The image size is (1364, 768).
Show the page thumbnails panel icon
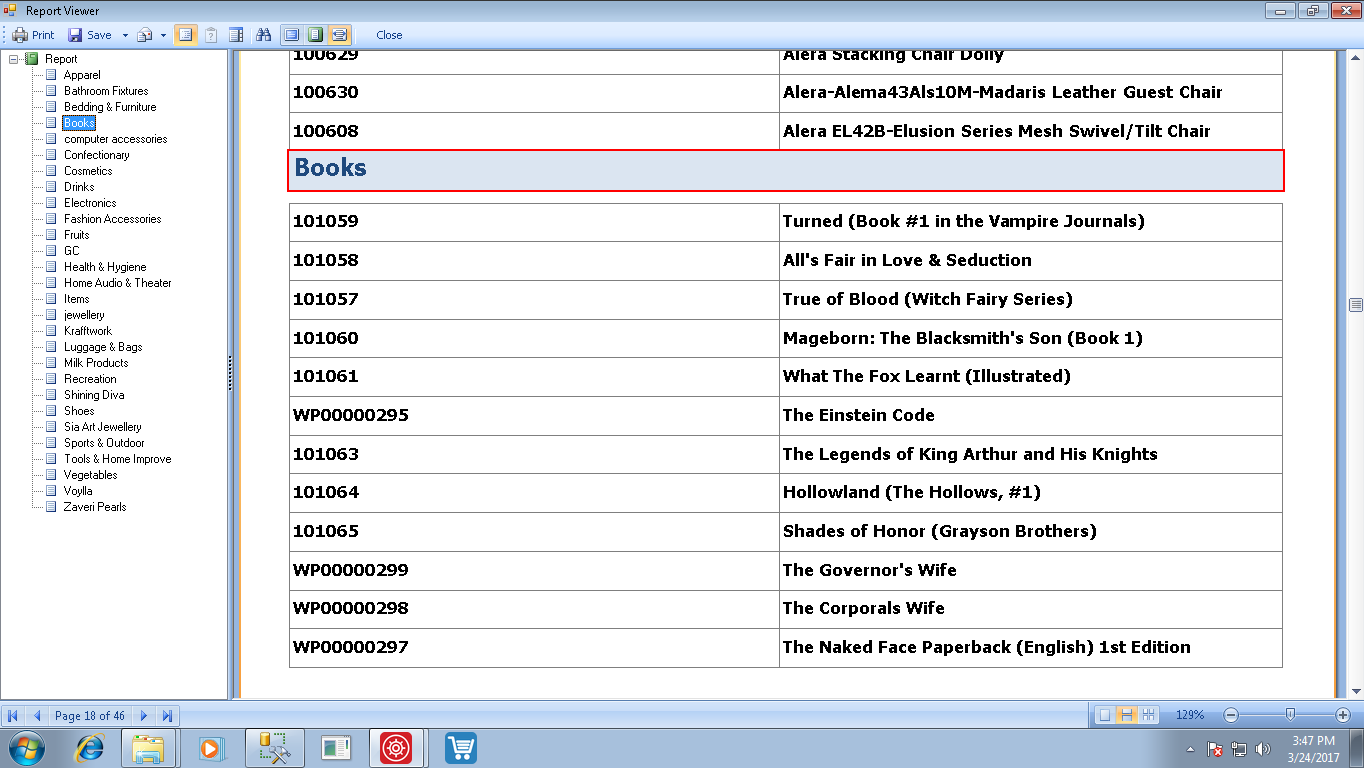236,35
